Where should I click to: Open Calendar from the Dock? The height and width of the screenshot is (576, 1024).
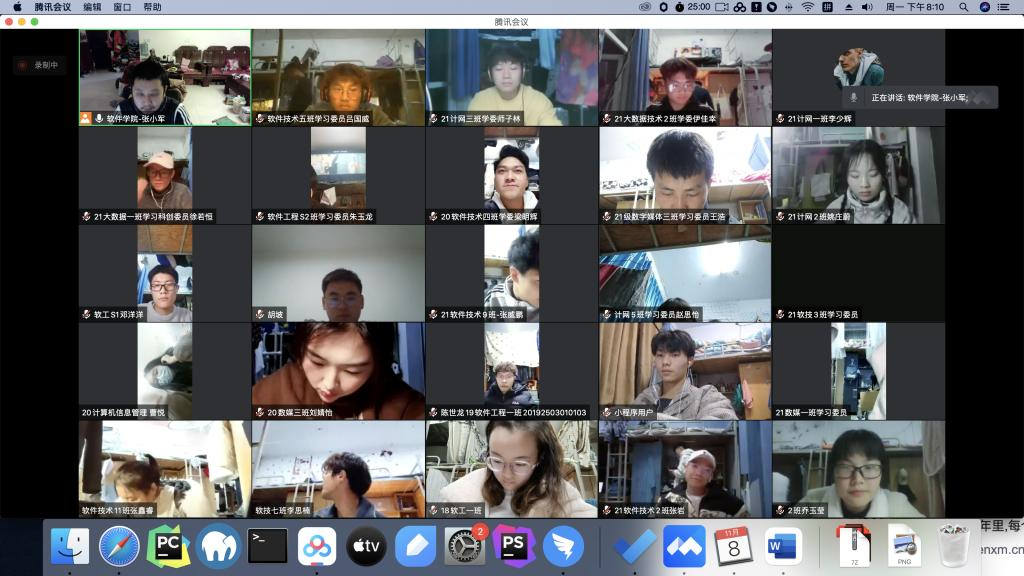(x=733, y=546)
